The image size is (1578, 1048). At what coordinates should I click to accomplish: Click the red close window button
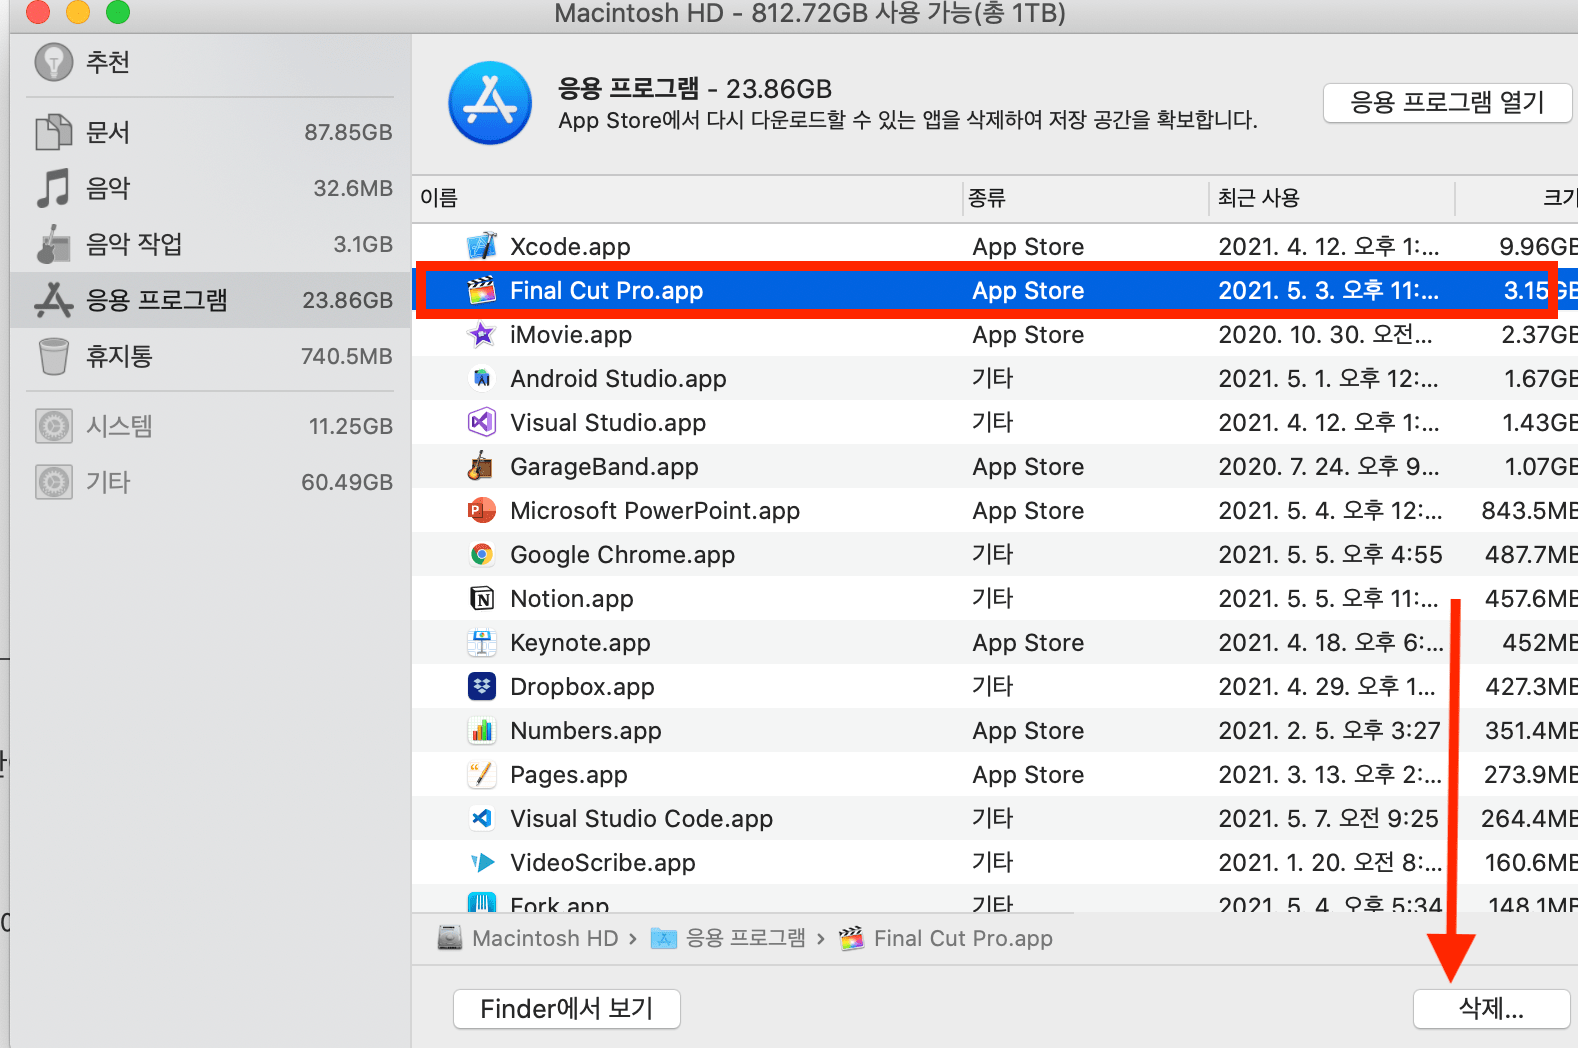[x=38, y=11]
